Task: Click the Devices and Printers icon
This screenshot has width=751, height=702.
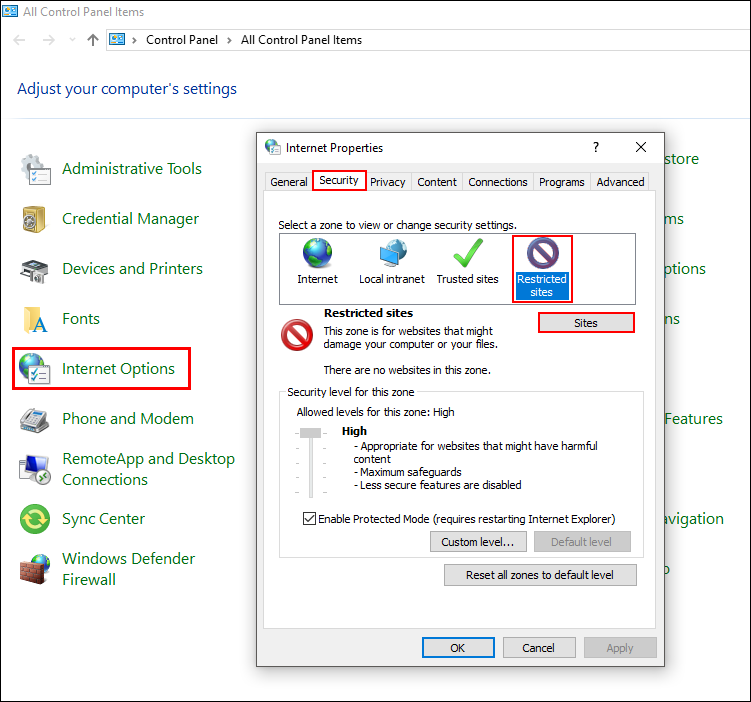Action: pyautogui.click(x=34, y=271)
